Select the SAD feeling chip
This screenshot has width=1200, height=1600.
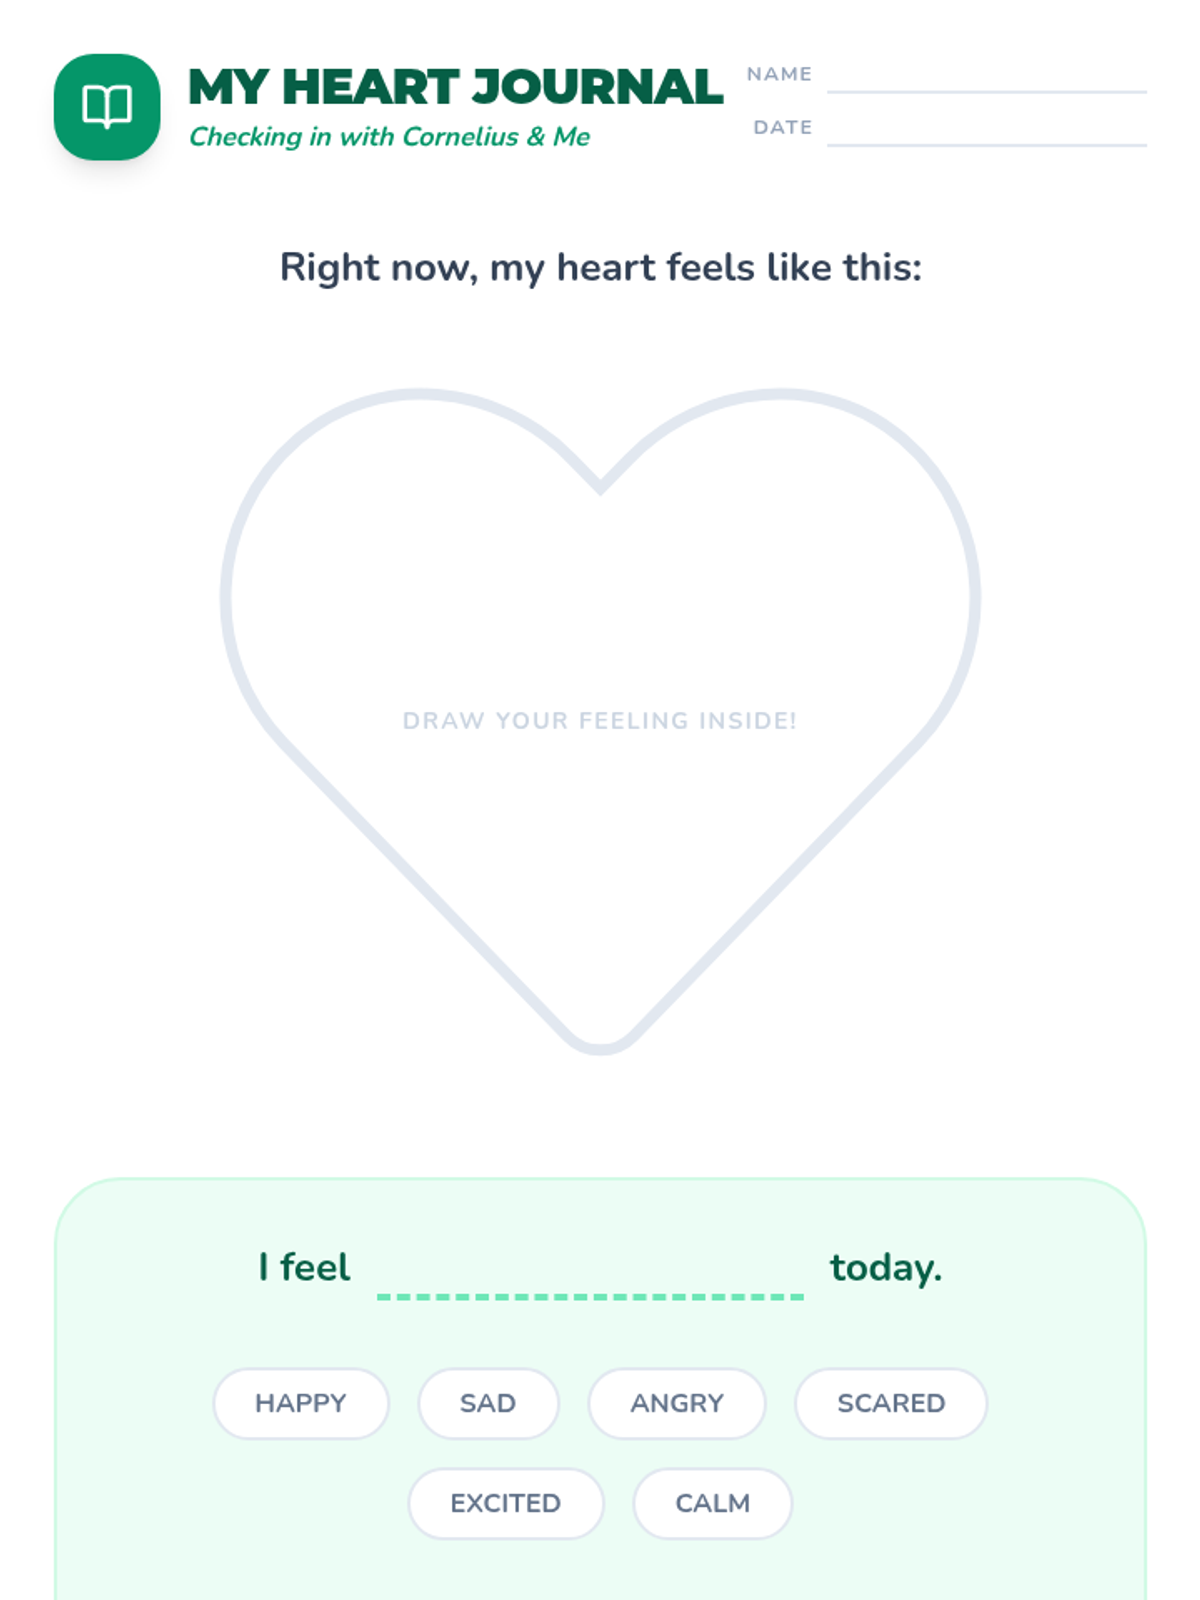pos(488,1403)
